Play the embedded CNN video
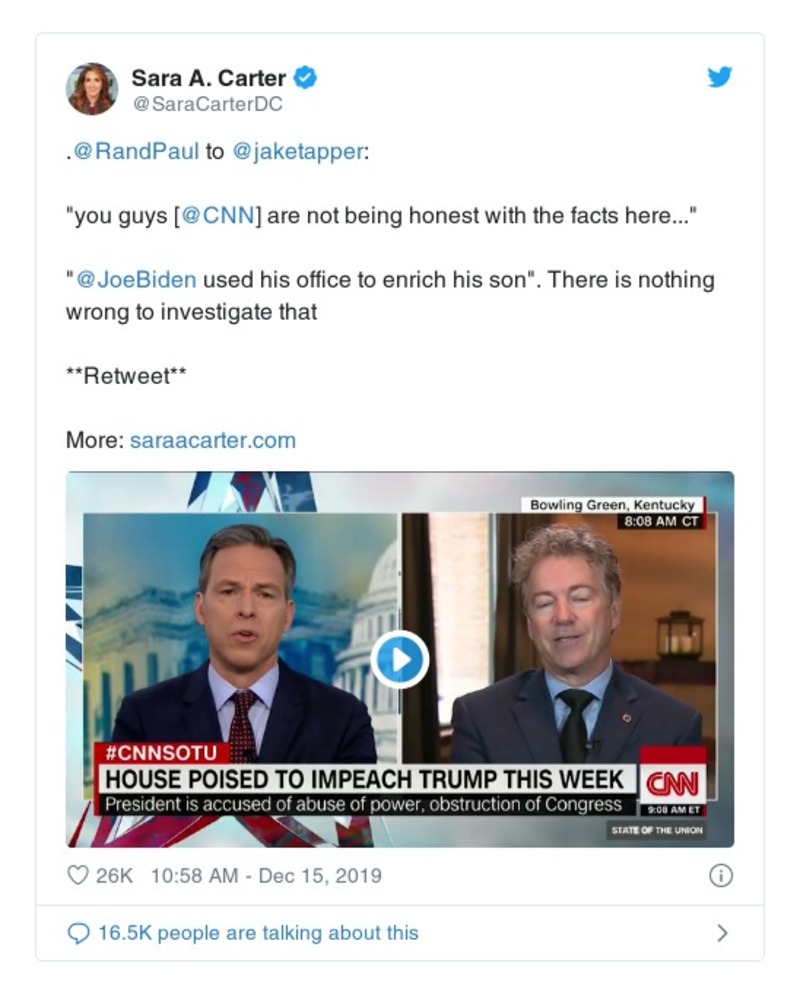This screenshot has height=998, width=800. coord(399,659)
